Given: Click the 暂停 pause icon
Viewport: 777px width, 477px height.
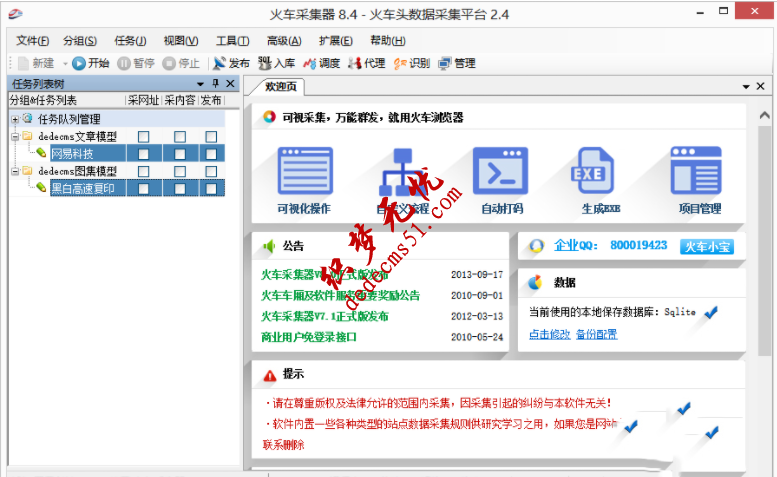Looking at the screenshot, I should click(x=124, y=63).
